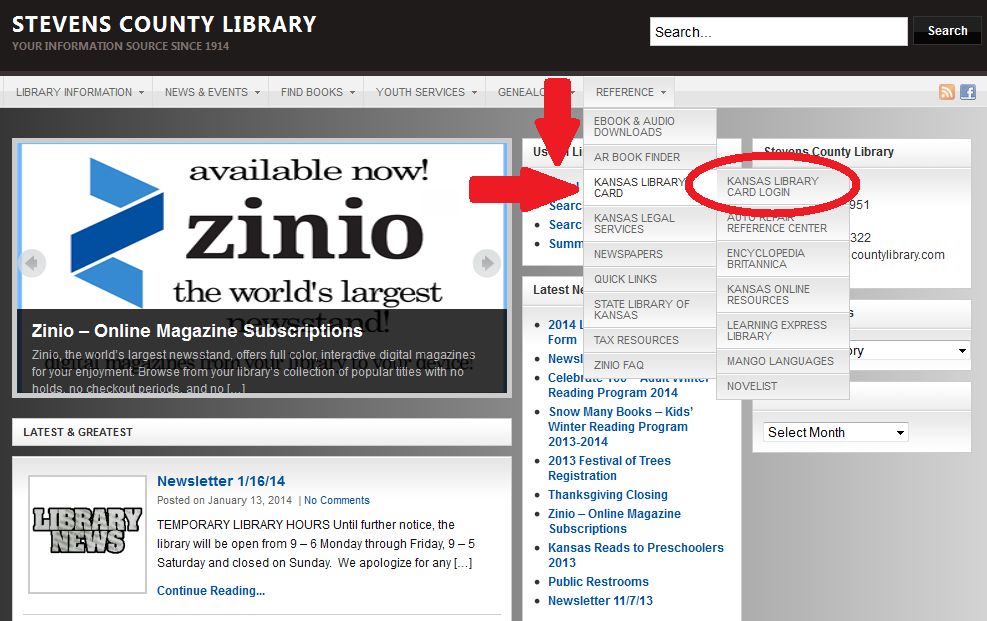987x621 pixels.
Task: Open the Select Month dropdown
Action: click(x=836, y=432)
